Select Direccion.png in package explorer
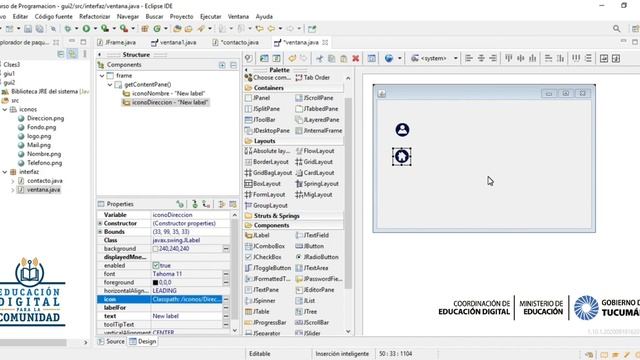 point(41,118)
